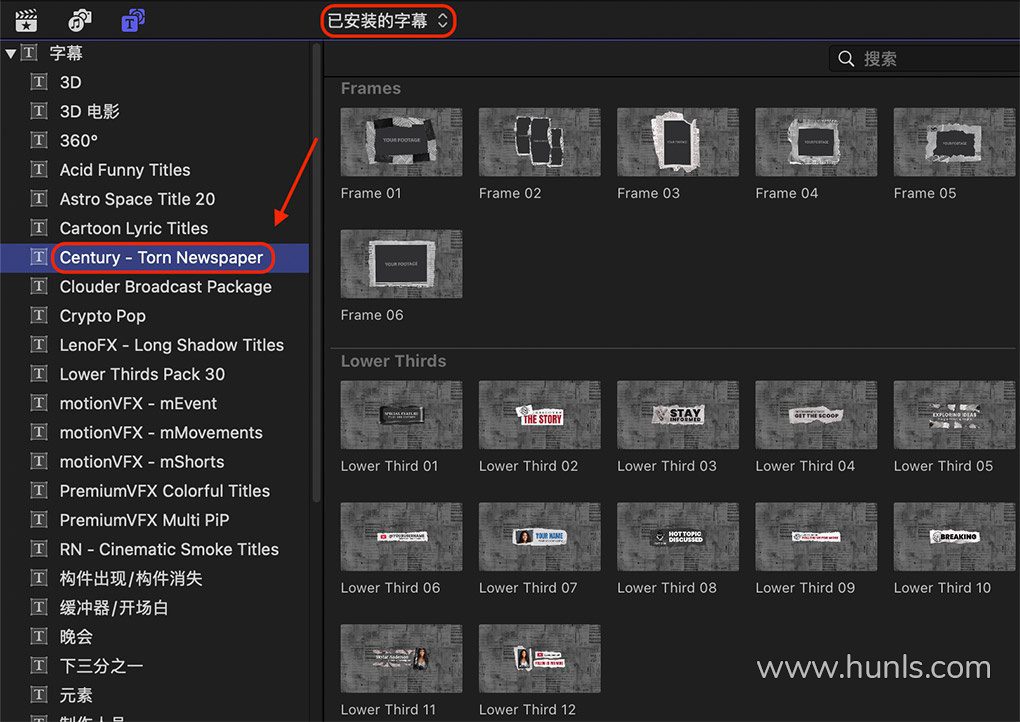Screen dimensions: 1020x722
Task: Select the Frame 04 thumbnail
Action: tap(816, 142)
